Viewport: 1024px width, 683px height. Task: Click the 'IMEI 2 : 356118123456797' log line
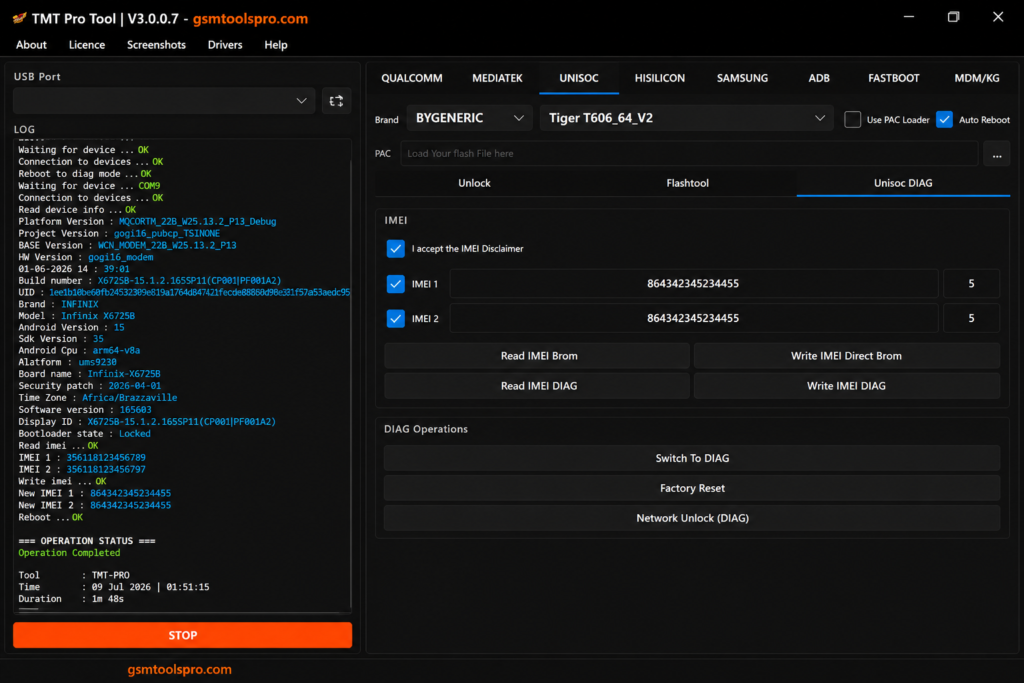tap(82, 470)
